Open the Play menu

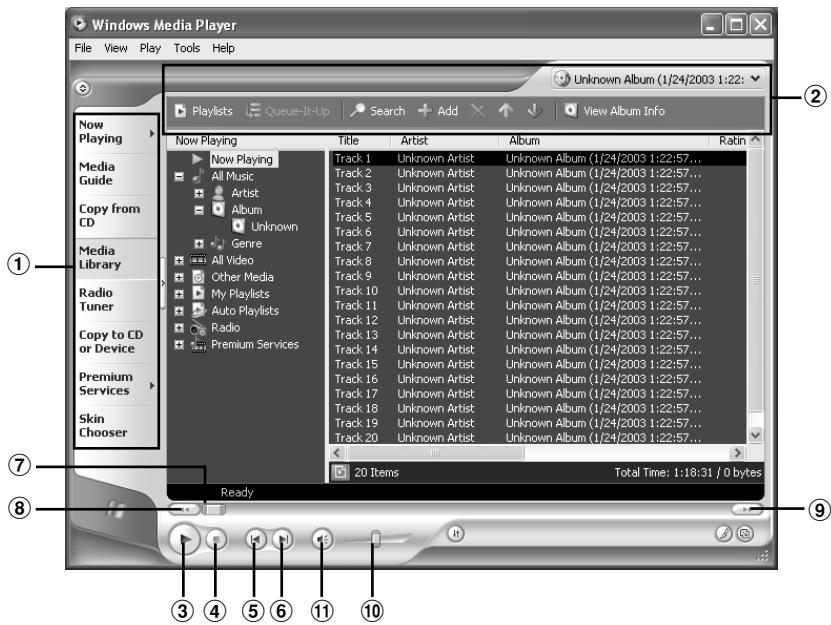pyautogui.click(x=150, y=48)
